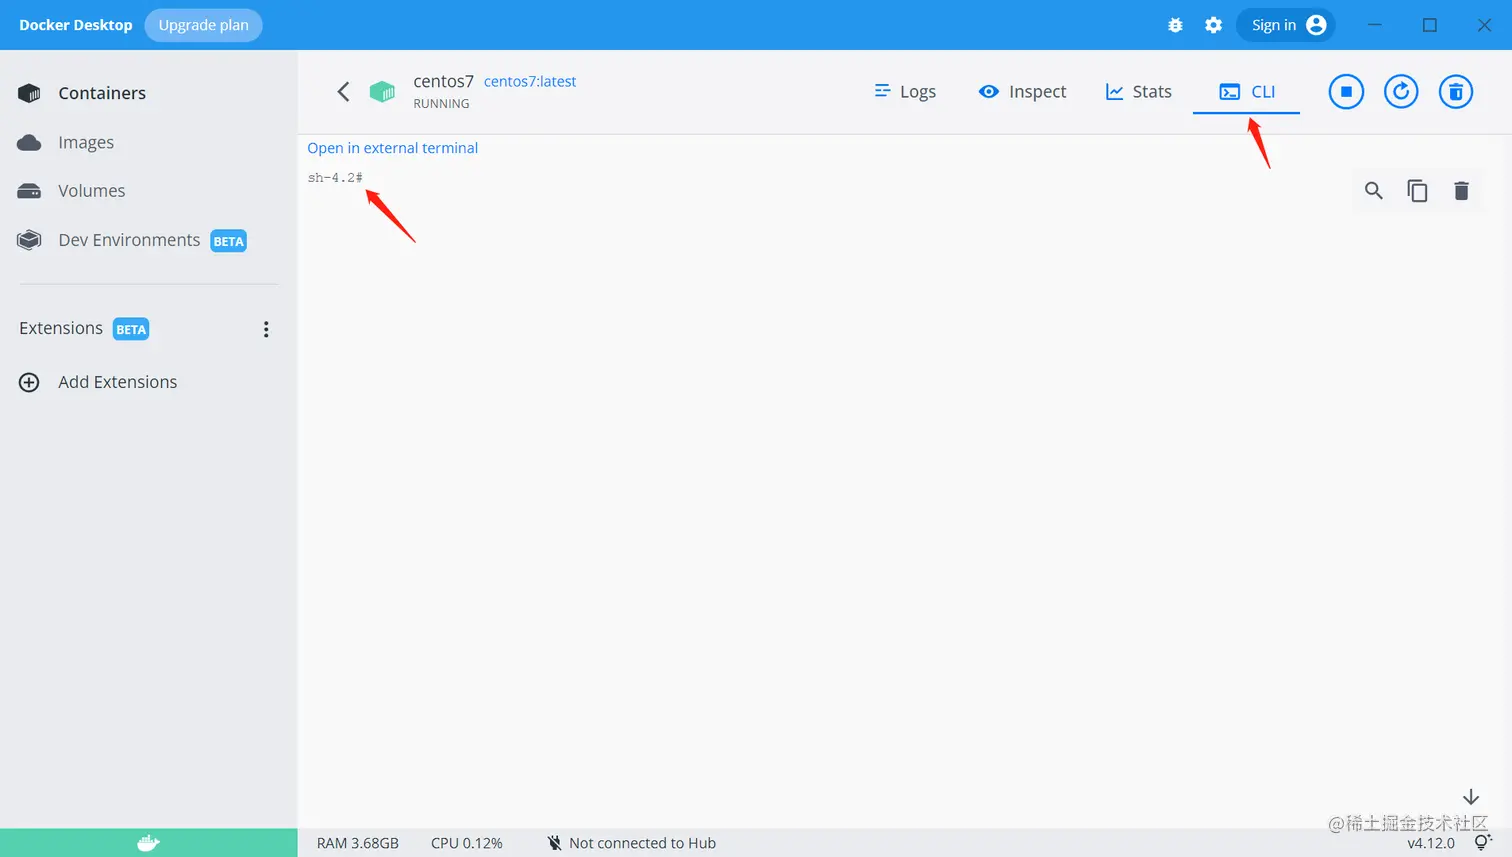The image size is (1512, 857).
Task: Open the Containers section
Action: 102,93
